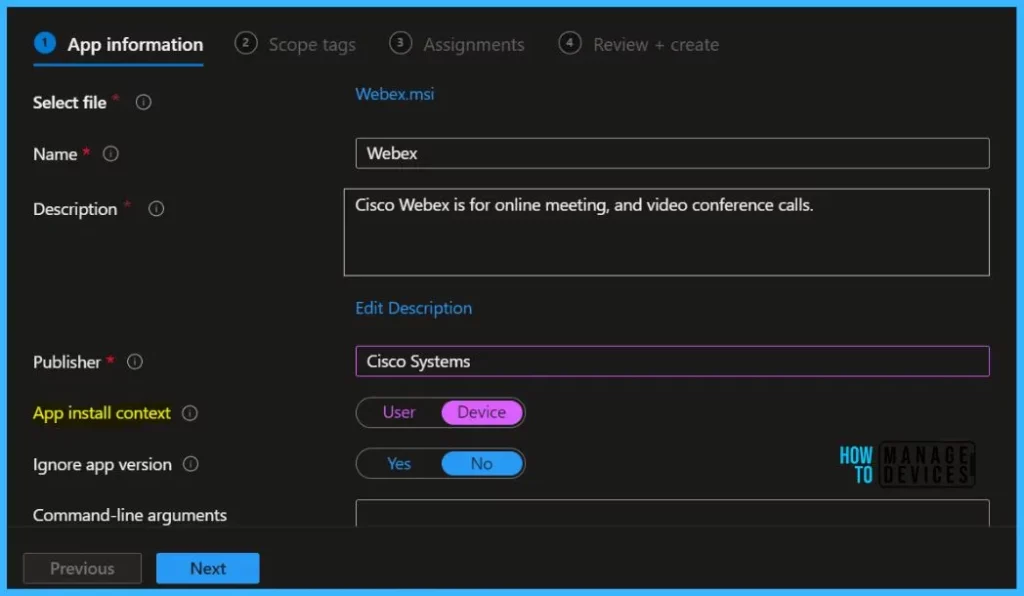Click the Previous button
The width and height of the screenshot is (1024, 596).
click(82, 569)
